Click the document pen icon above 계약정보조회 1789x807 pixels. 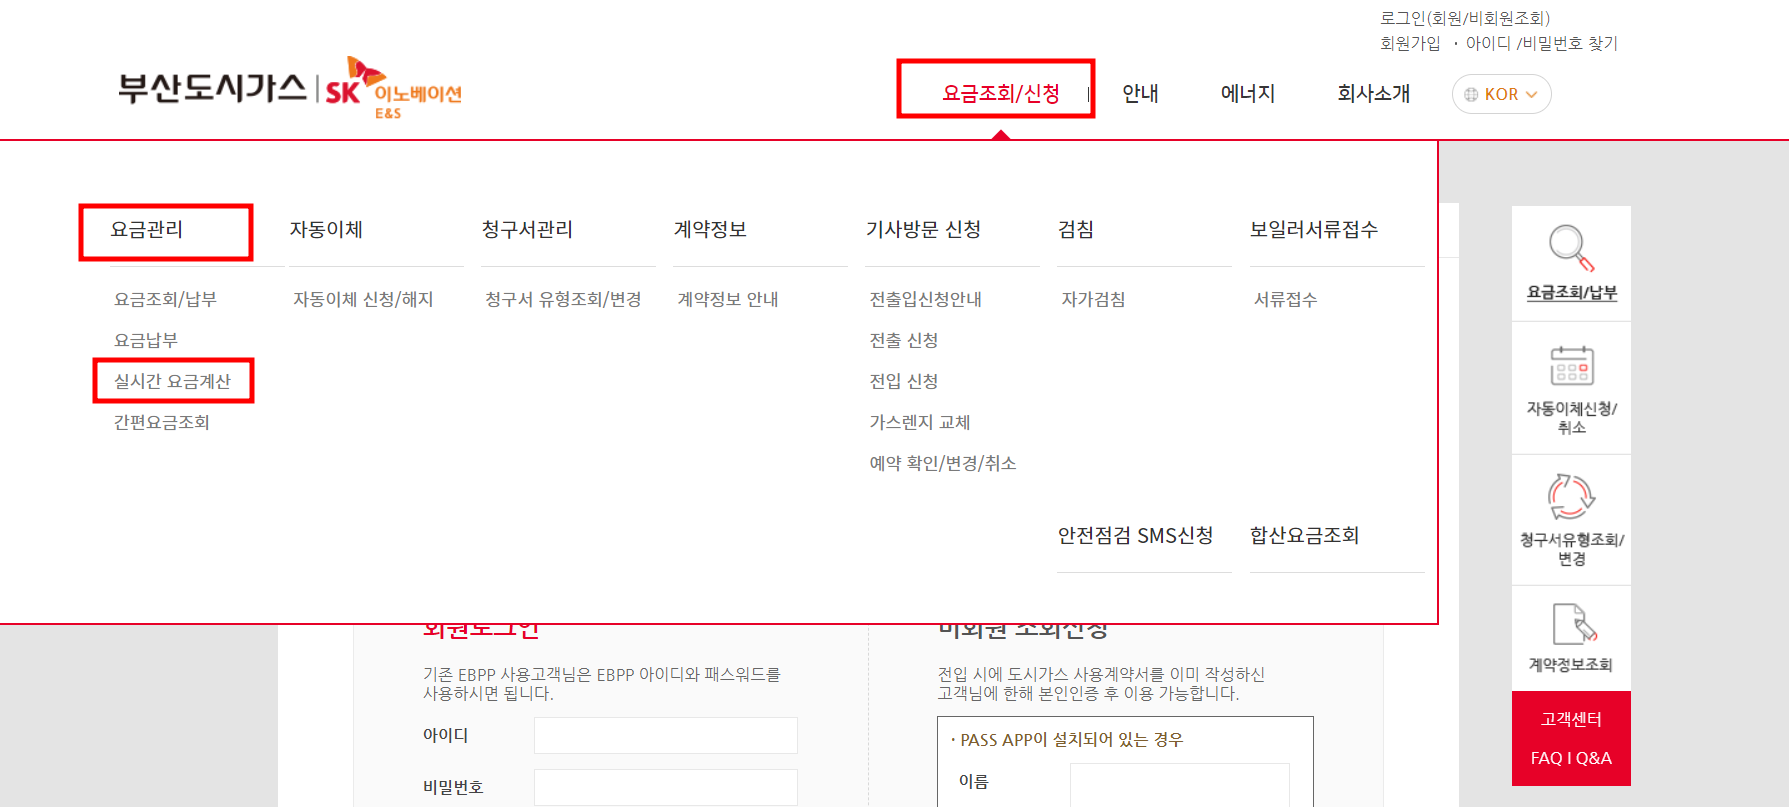click(x=1574, y=624)
